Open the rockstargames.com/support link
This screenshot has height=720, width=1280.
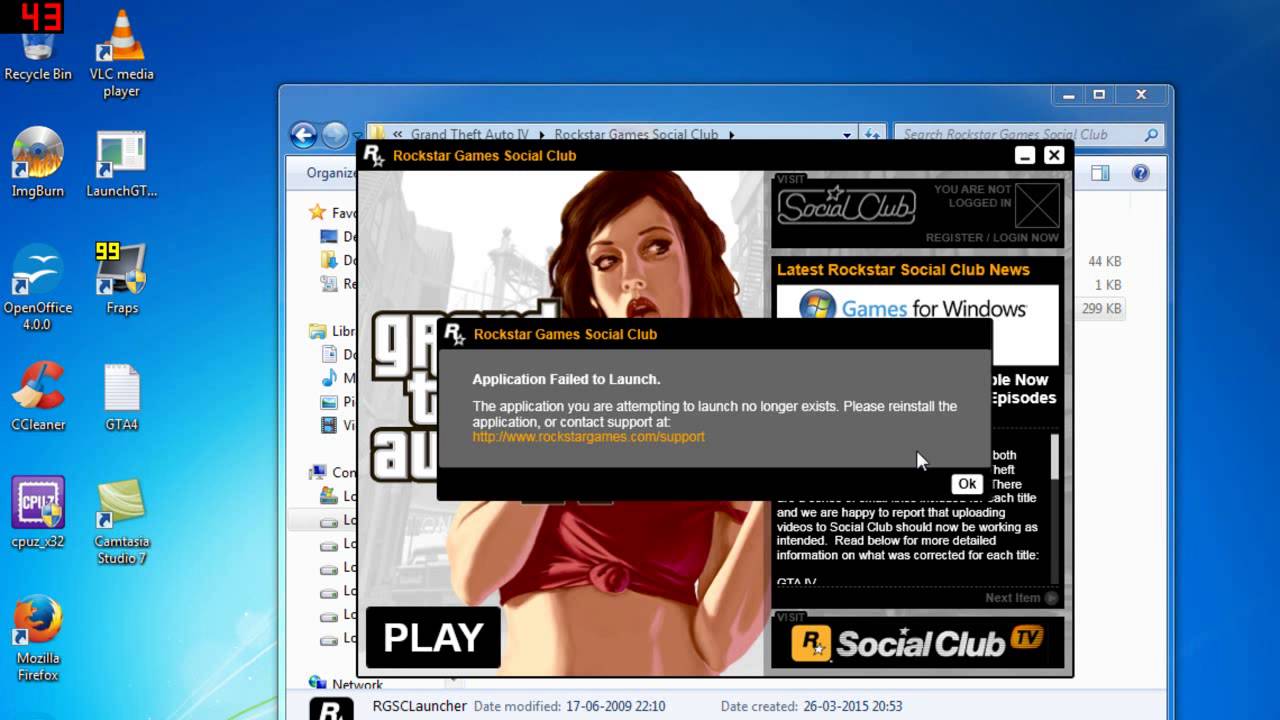click(x=588, y=437)
